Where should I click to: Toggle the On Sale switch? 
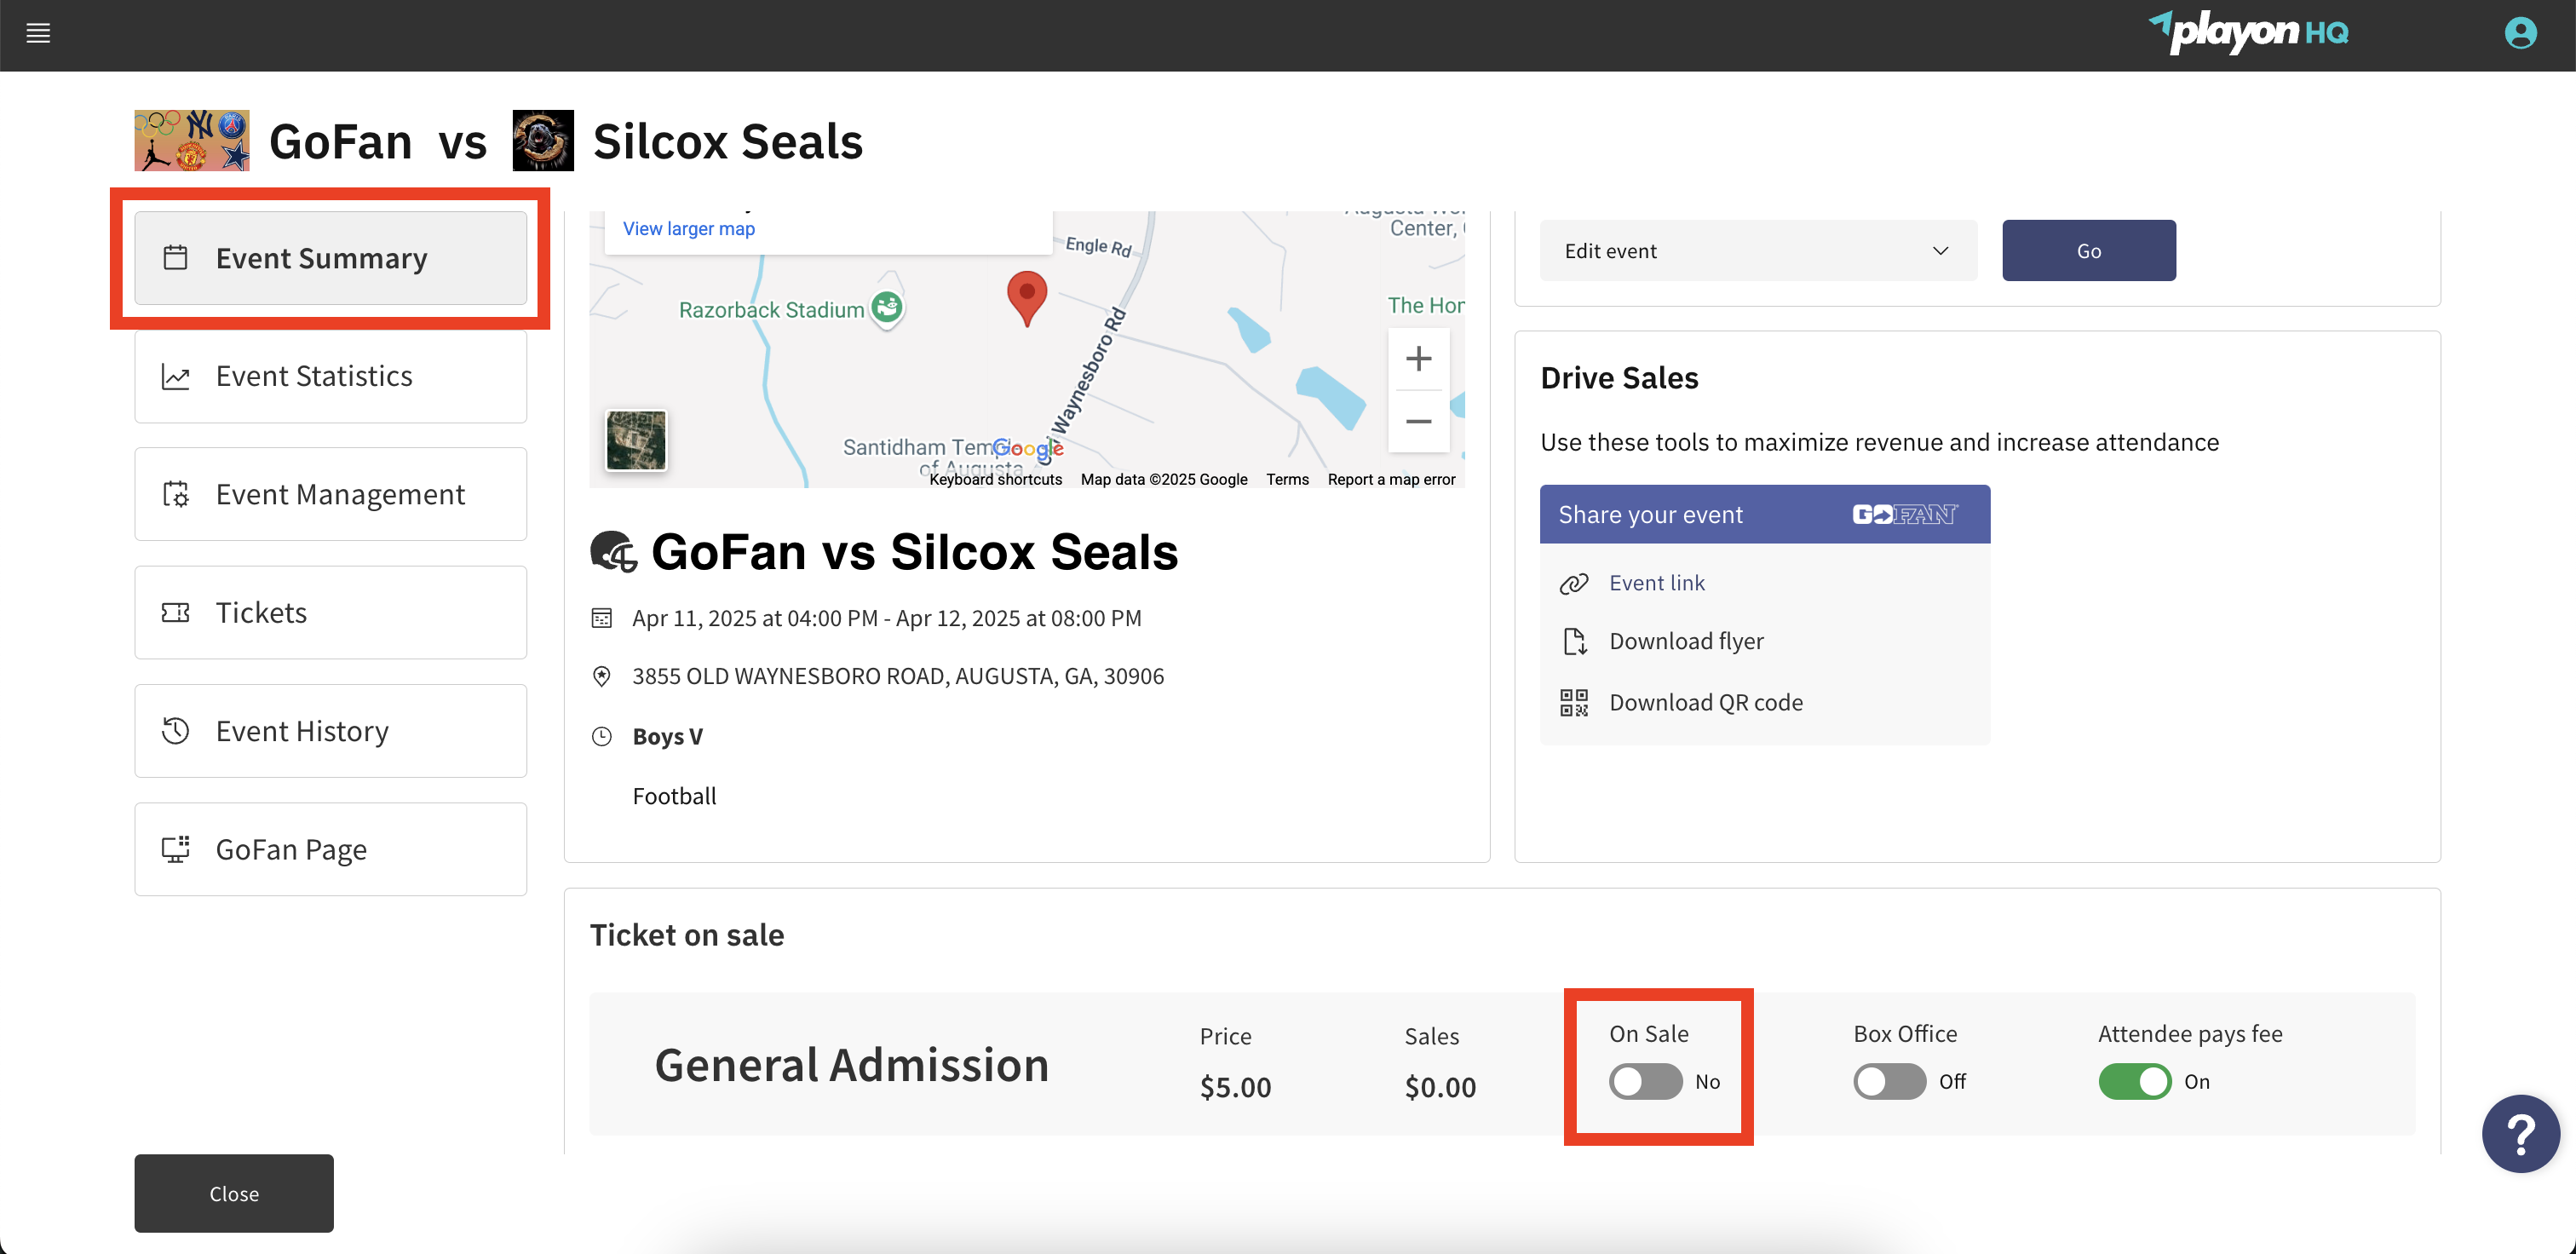coord(1645,1082)
